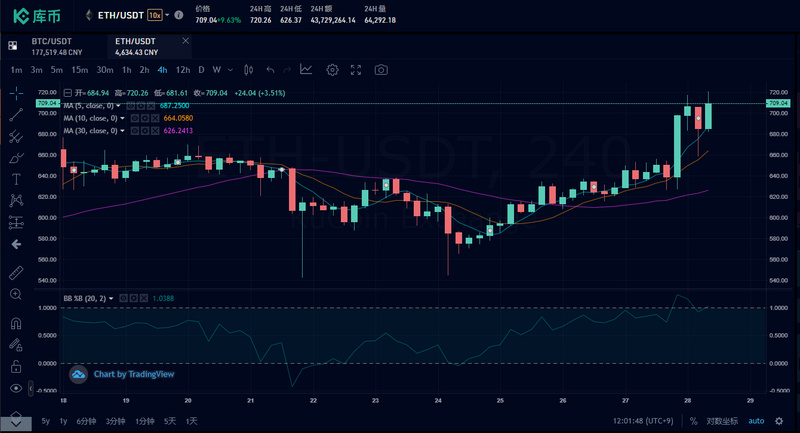Open the MA (30, close, 0) dropdown arrow
Viewport: 800px width, 433px height.
(122, 131)
